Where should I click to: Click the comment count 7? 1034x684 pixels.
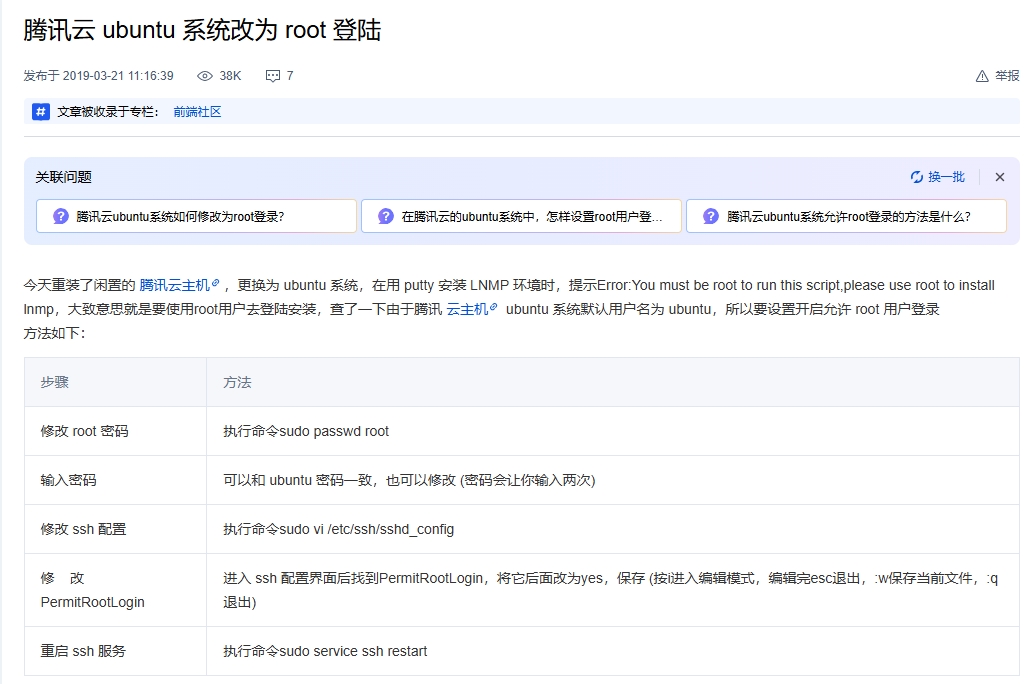tap(289, 76)
